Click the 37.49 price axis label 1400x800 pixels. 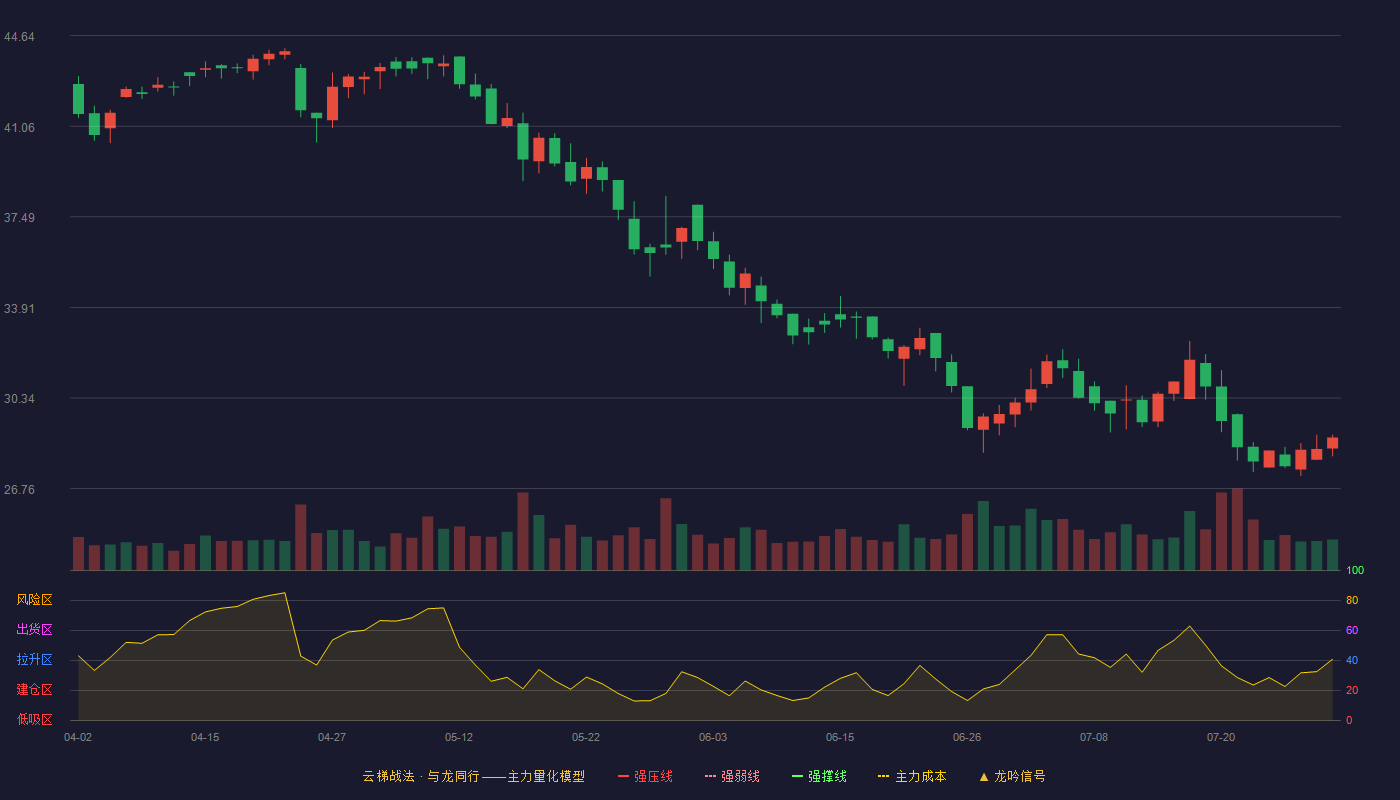19,218
